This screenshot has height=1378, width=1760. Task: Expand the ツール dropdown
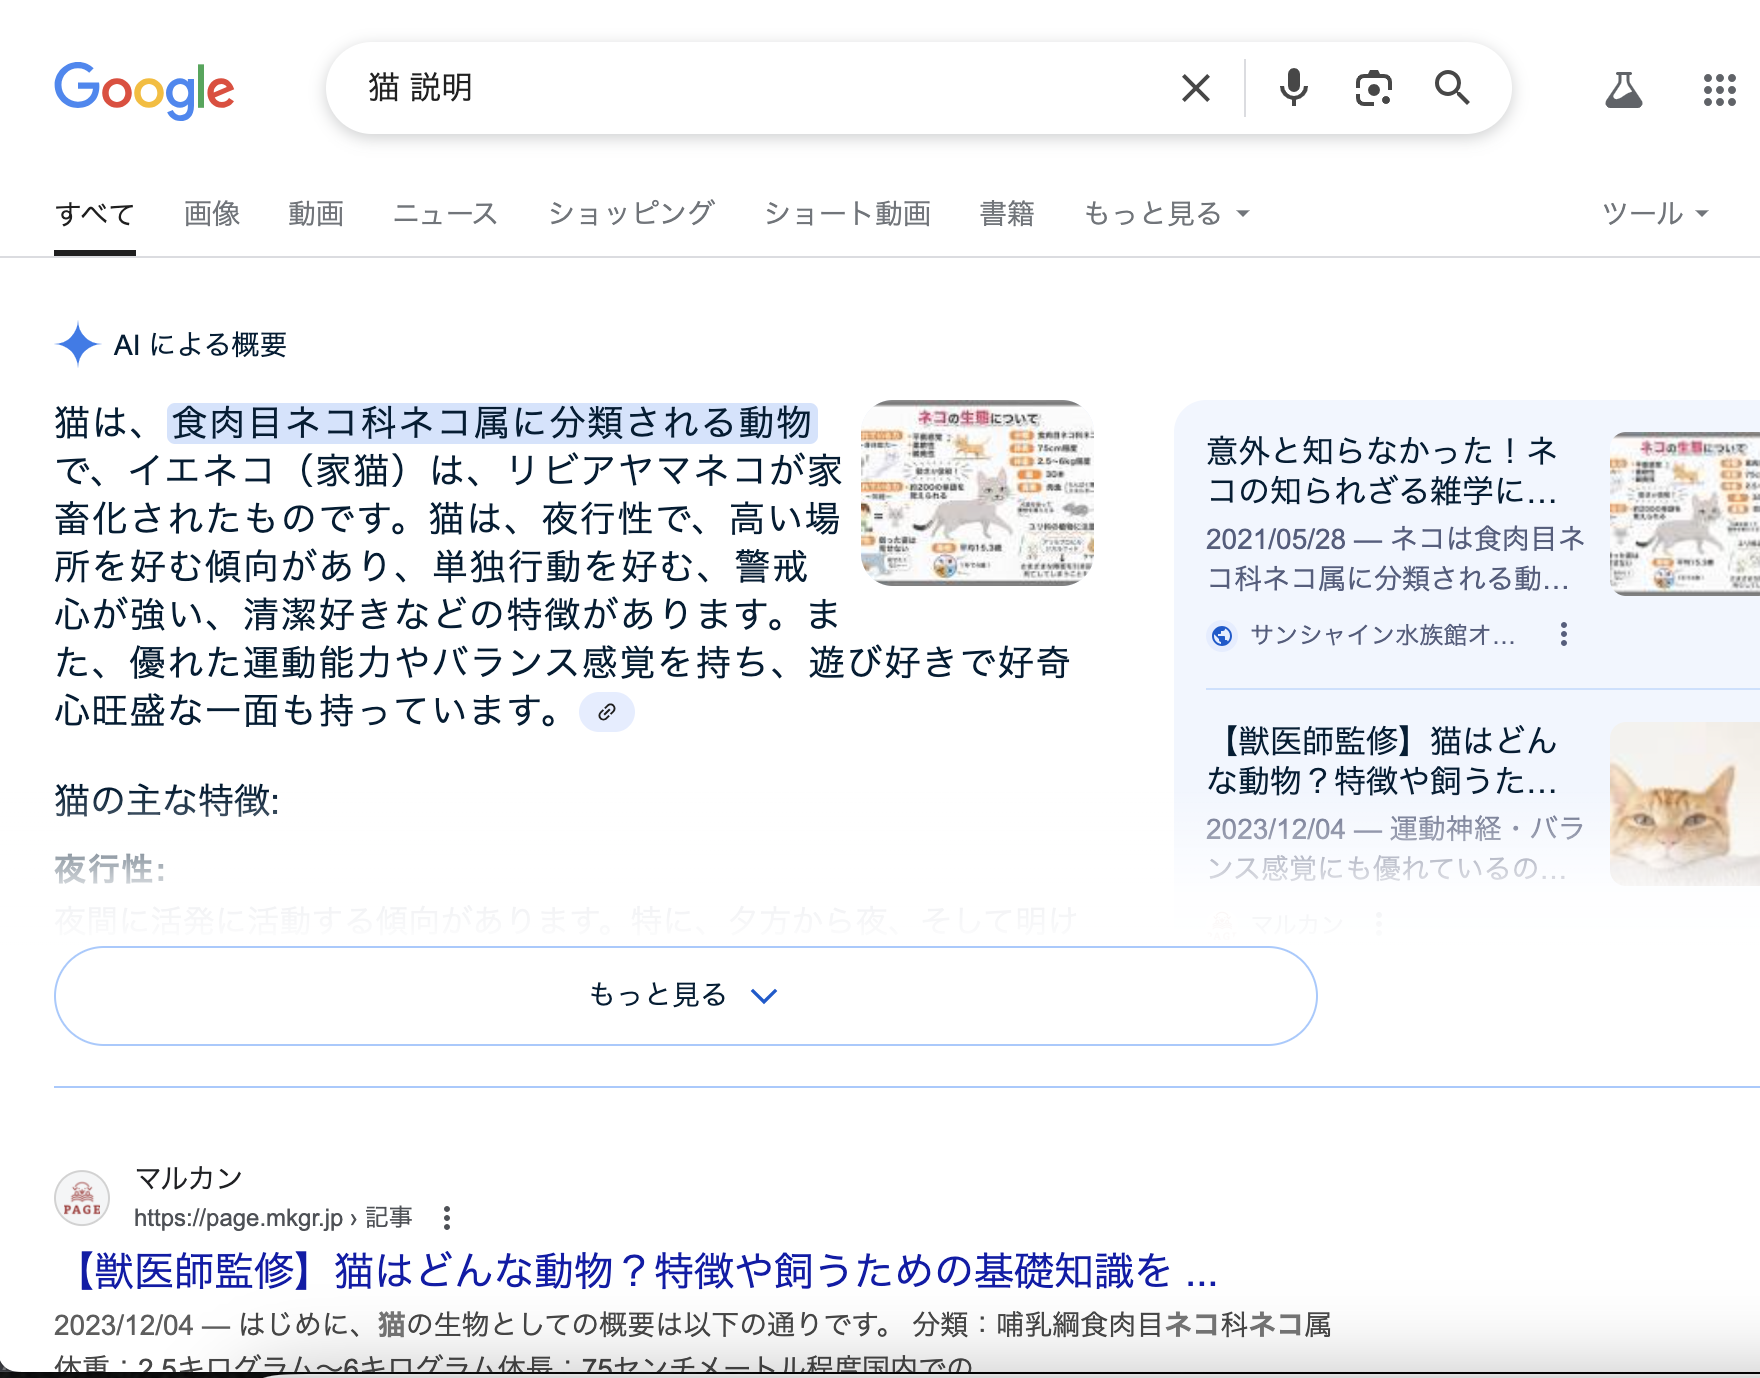point(1655,213)
